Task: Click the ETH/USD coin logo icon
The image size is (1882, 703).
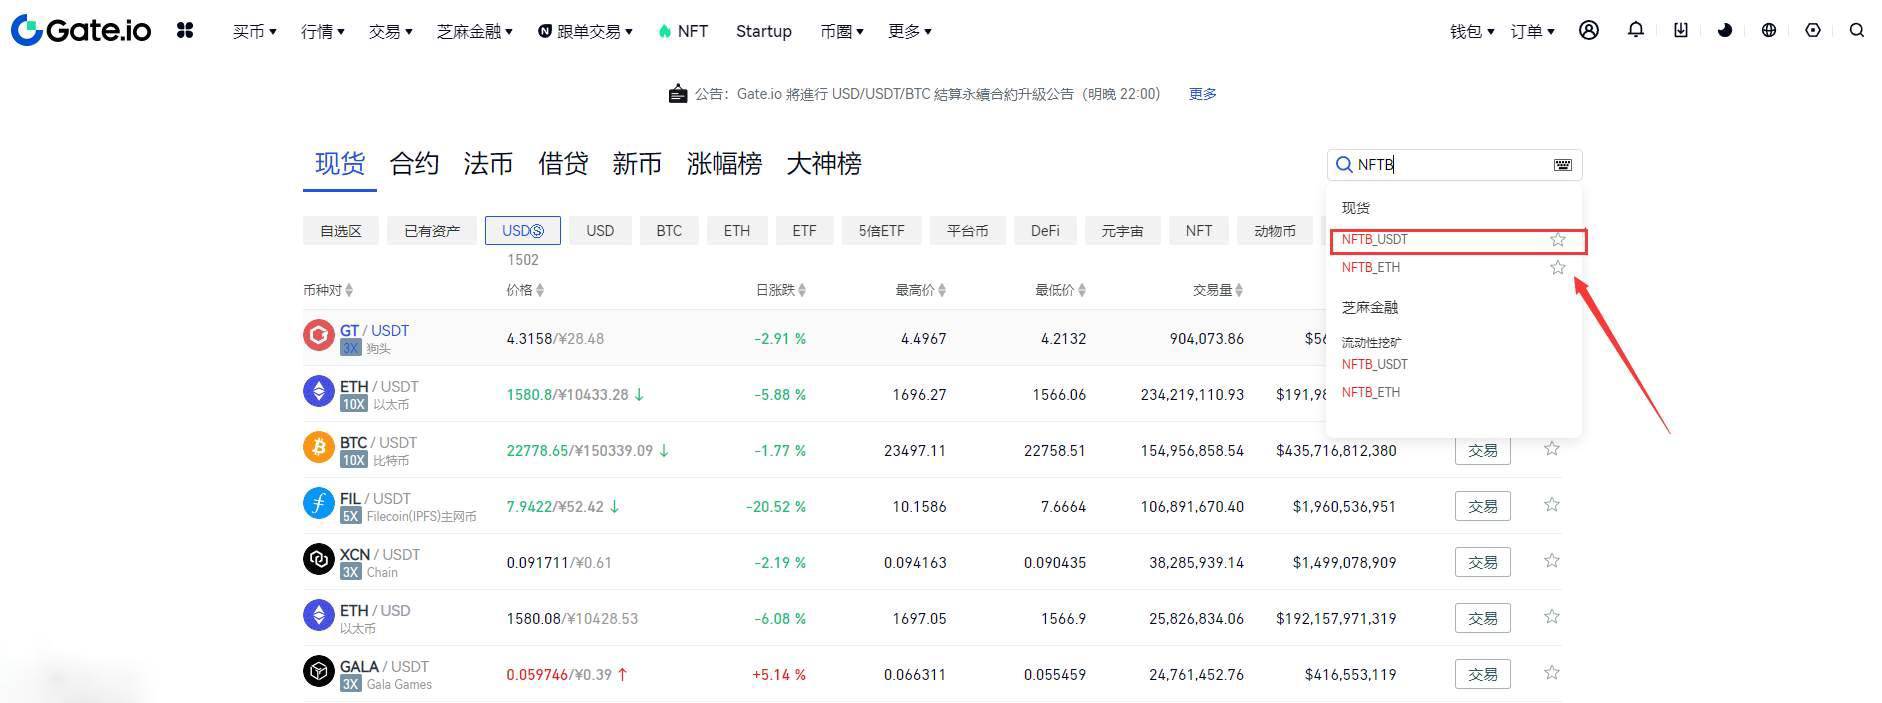Action: pos(319,615)
